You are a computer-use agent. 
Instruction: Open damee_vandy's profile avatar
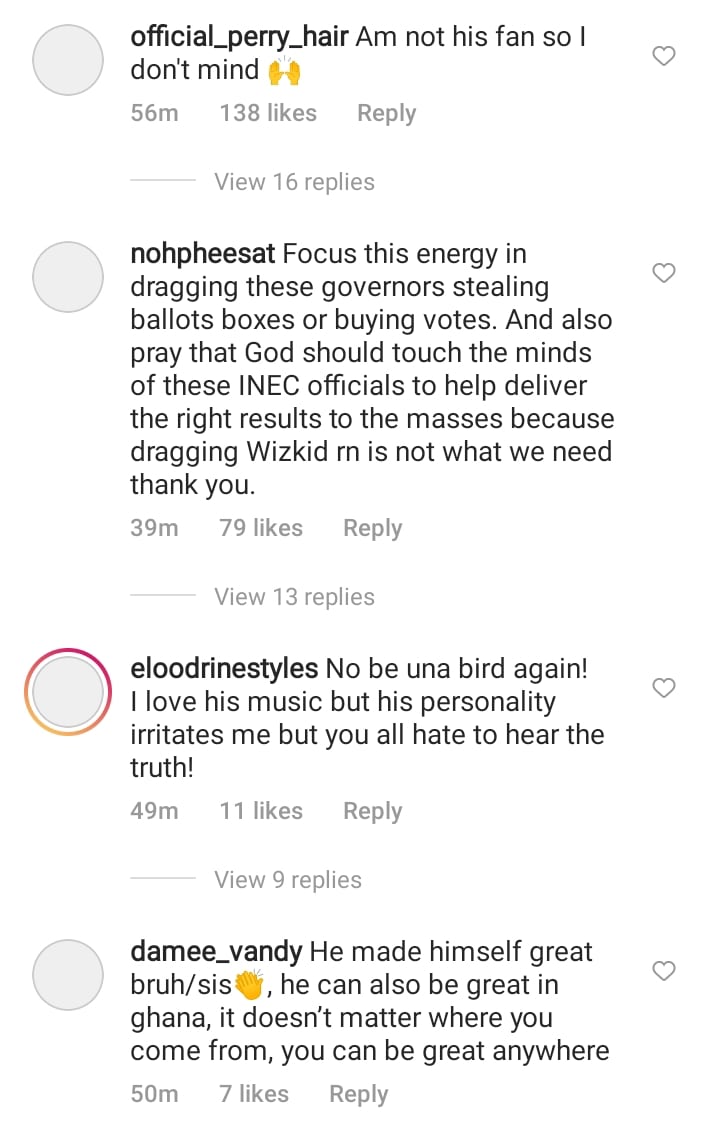tap(68, 974)
